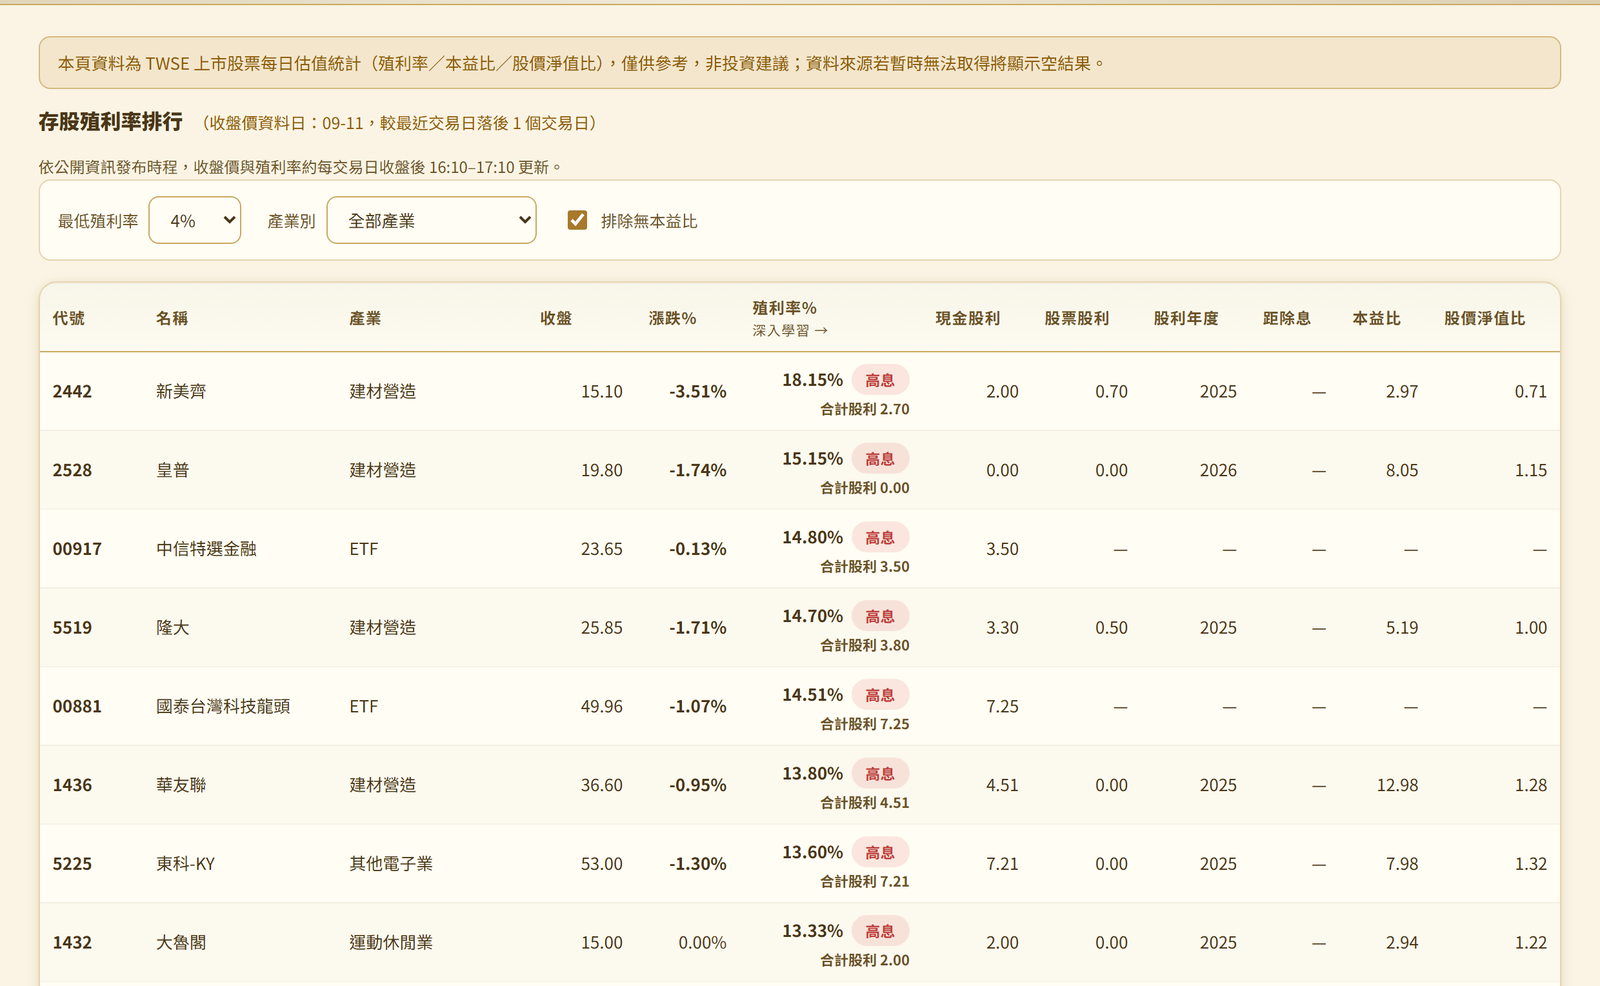
Task: Click stock name 新美齊
Action: [181, 392]
